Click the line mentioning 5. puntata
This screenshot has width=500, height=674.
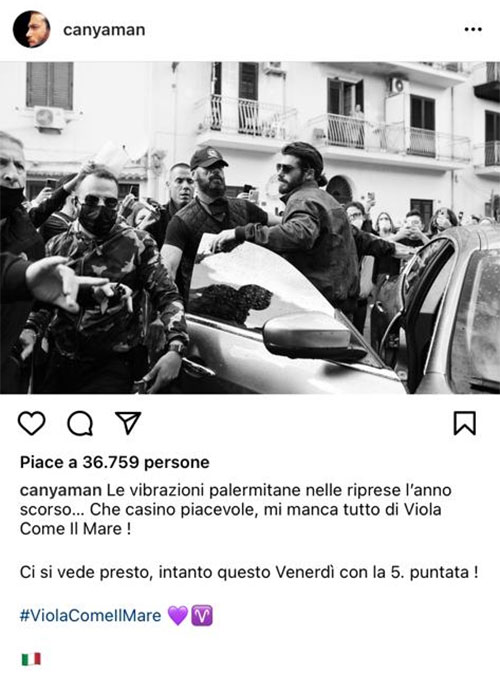[x=249, y=573]
